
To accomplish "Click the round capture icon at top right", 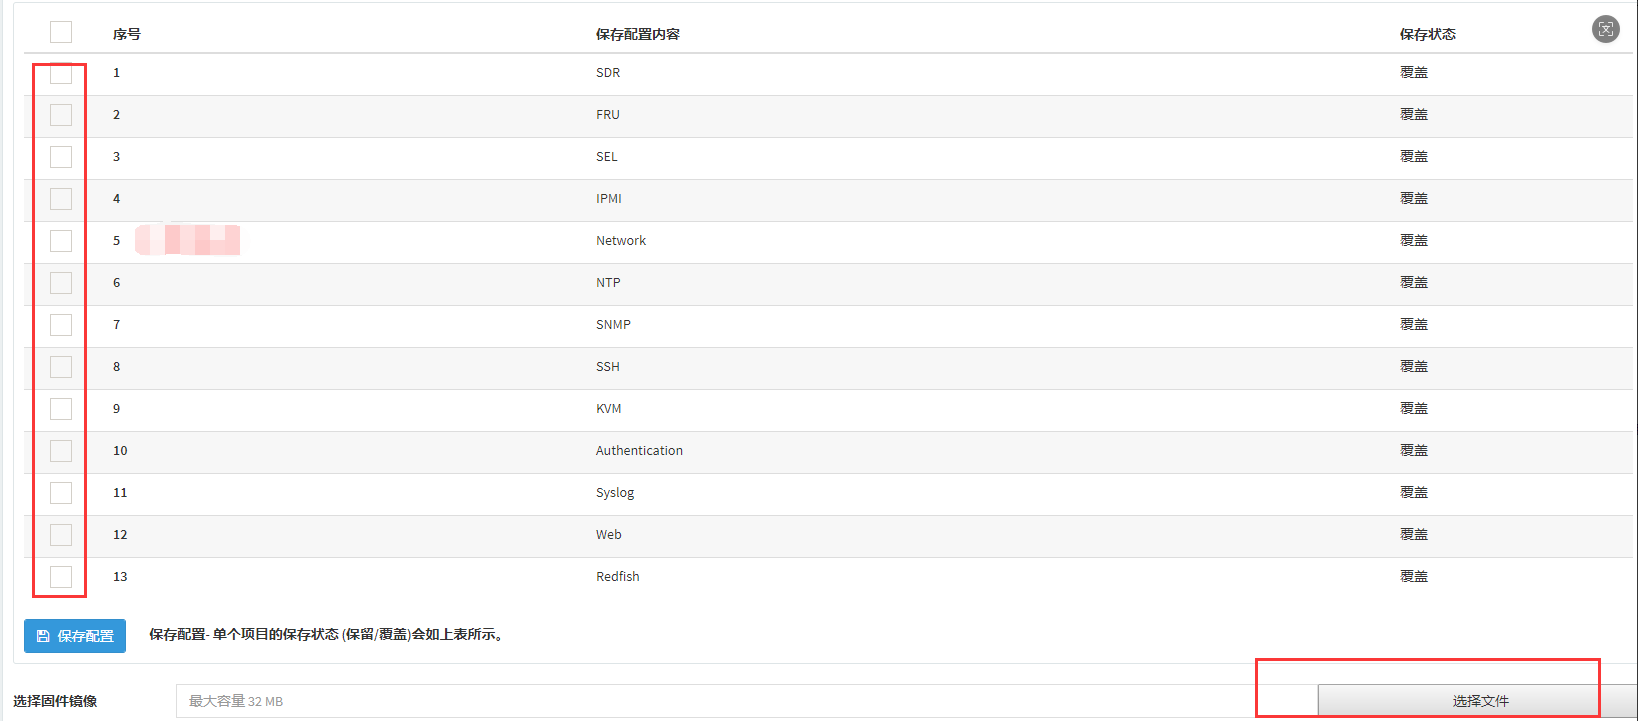I will pos(1605,29).
